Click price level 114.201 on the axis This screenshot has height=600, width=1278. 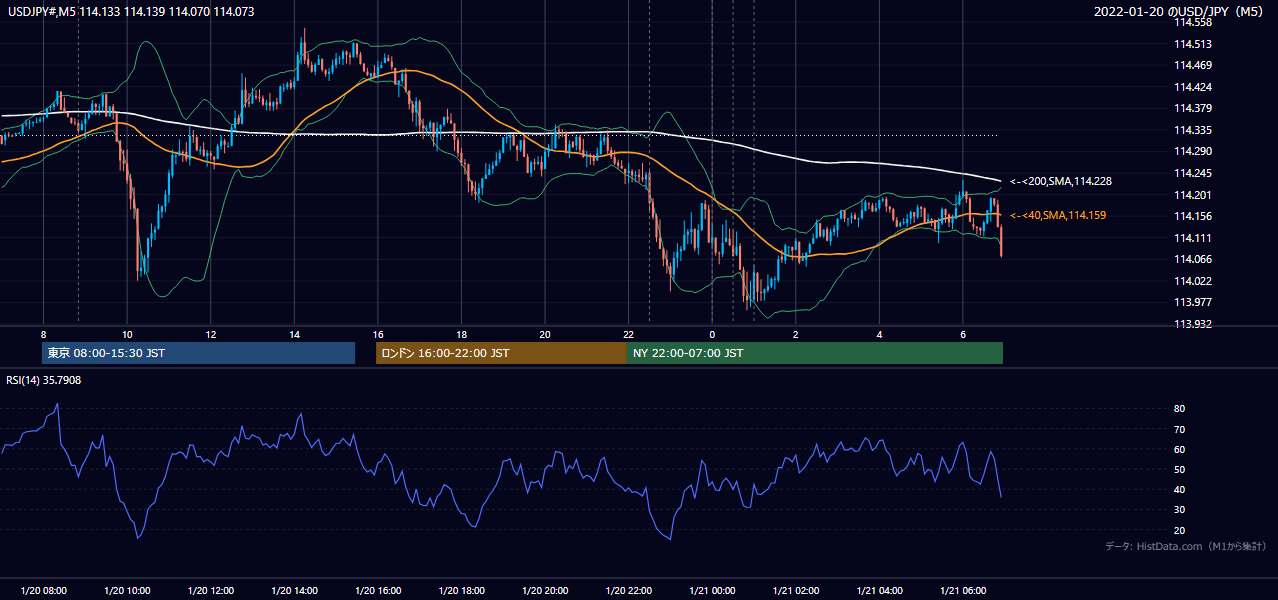click(x=1193, y=195)
